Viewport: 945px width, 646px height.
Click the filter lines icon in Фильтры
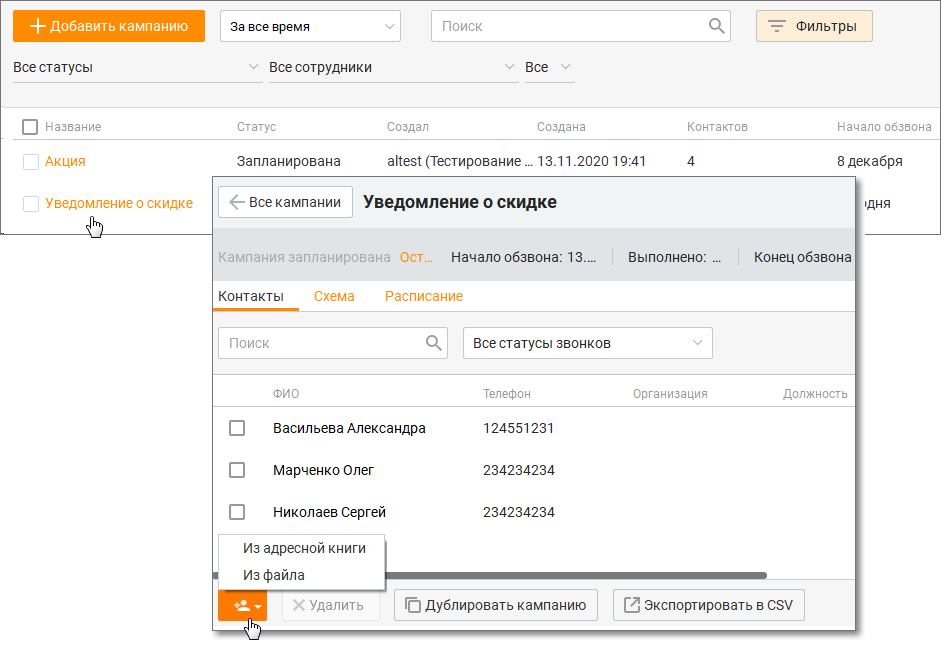click(776, 26)
